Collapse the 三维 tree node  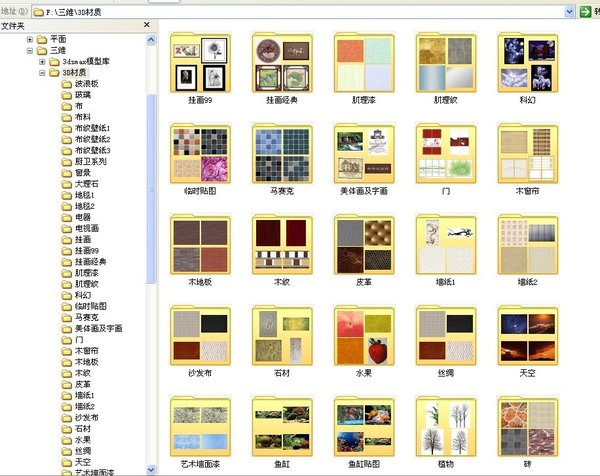tap(30, 51)
